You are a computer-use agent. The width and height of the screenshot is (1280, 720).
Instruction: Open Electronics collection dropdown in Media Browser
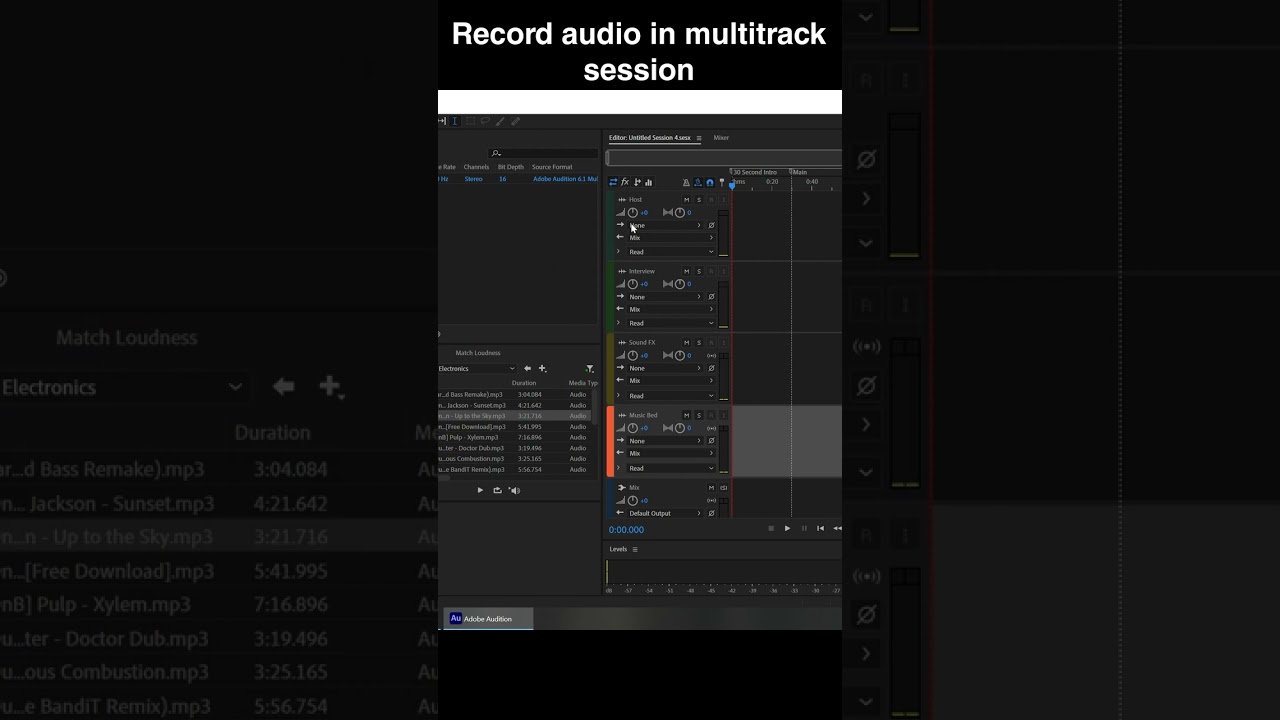point(477,368)
